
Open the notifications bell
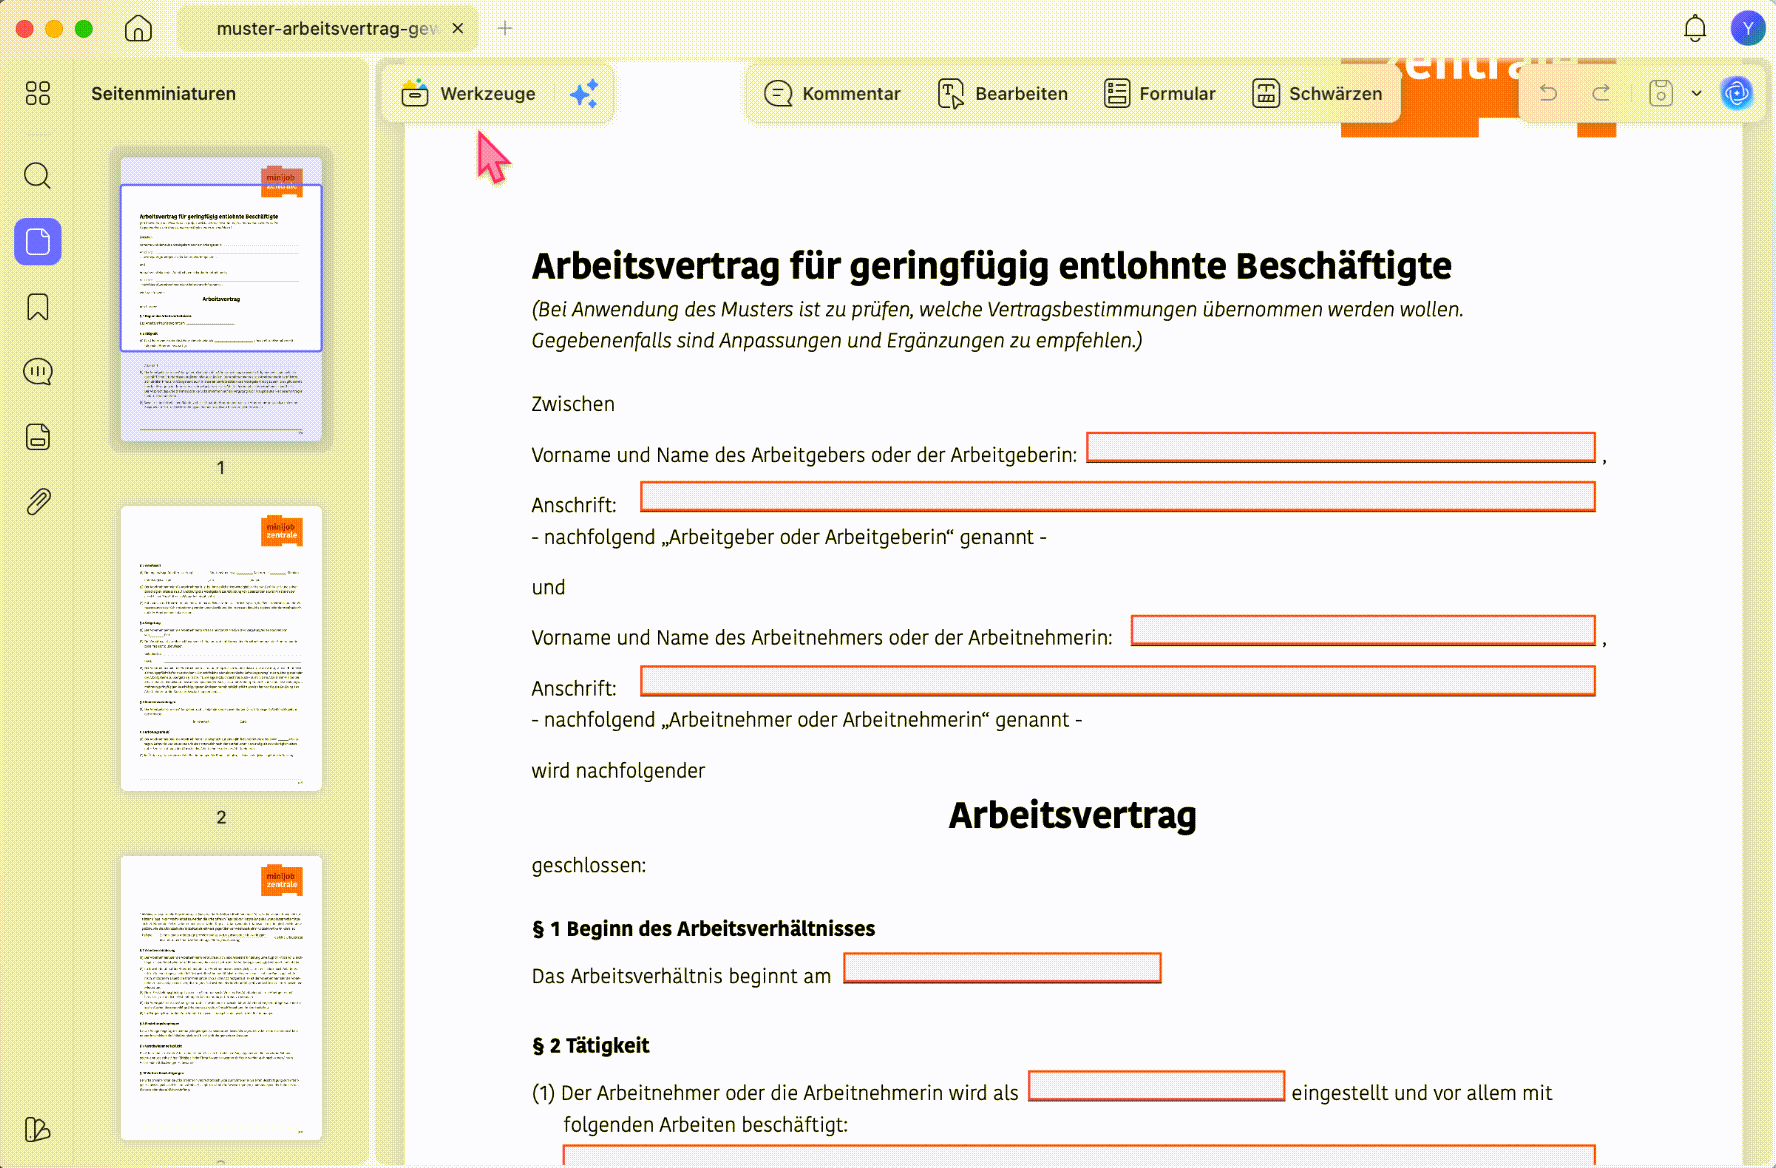pos(1695,29)
